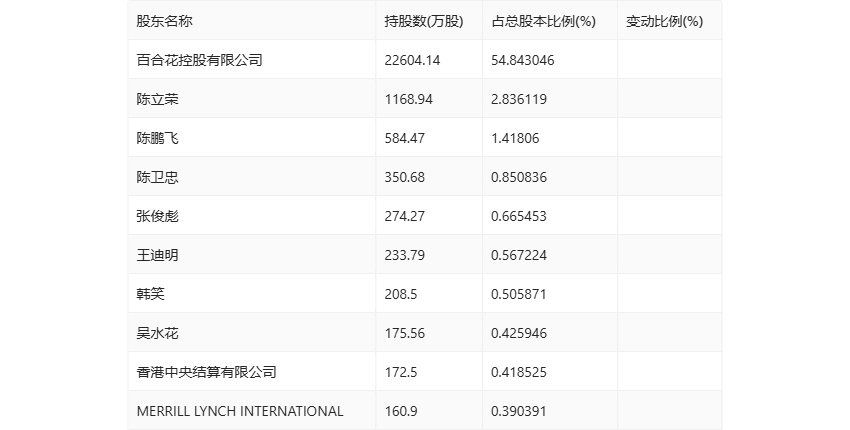The image size is (850, 430).
Task: Select shareholder 吴水花
Action: 157,333
